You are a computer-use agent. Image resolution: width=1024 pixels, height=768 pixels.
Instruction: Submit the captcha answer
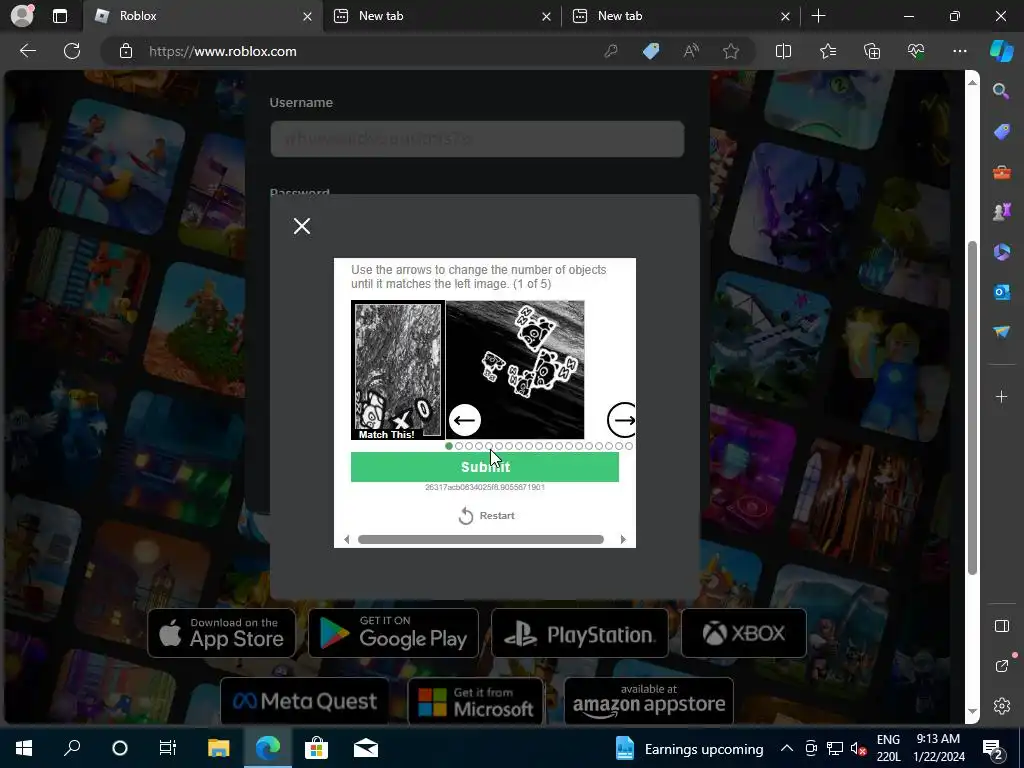coord(485,467)
